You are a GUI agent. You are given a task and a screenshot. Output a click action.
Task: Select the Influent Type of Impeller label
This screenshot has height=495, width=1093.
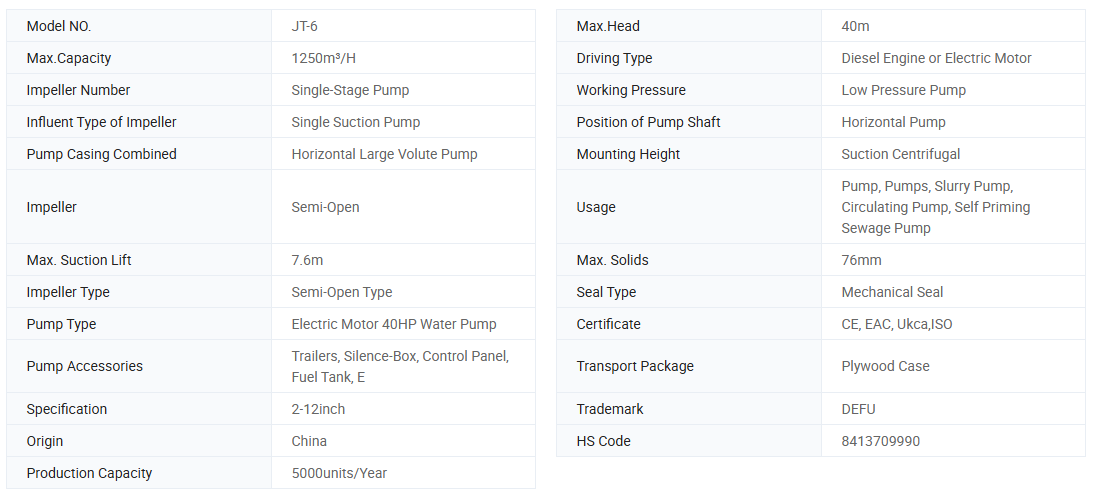point(101,122)
